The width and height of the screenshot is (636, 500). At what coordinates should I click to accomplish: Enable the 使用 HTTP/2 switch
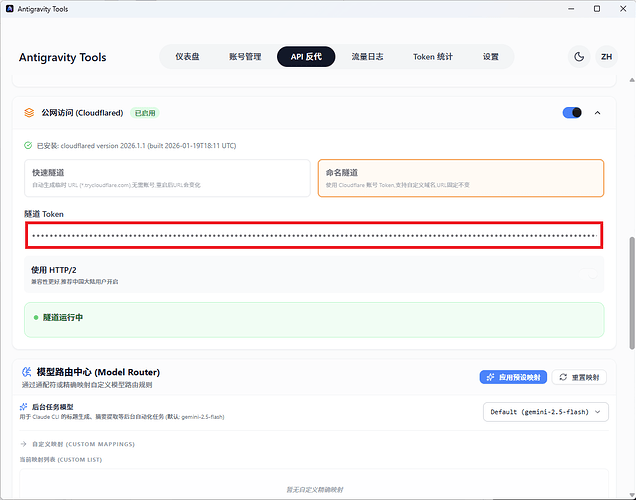click(588, 274)
